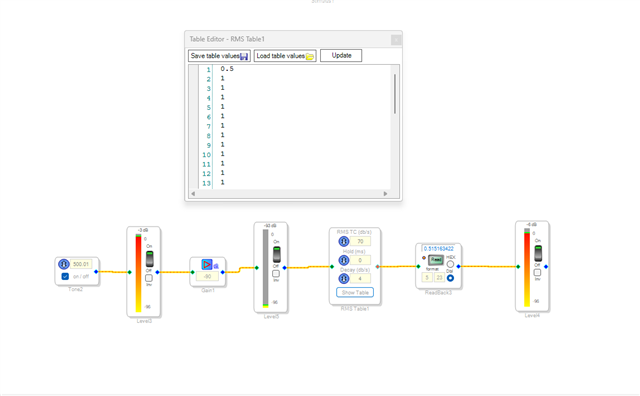Click the Hold (ms) spinner knob icon
The image size is (640, 396).
(x=344, y=260)
